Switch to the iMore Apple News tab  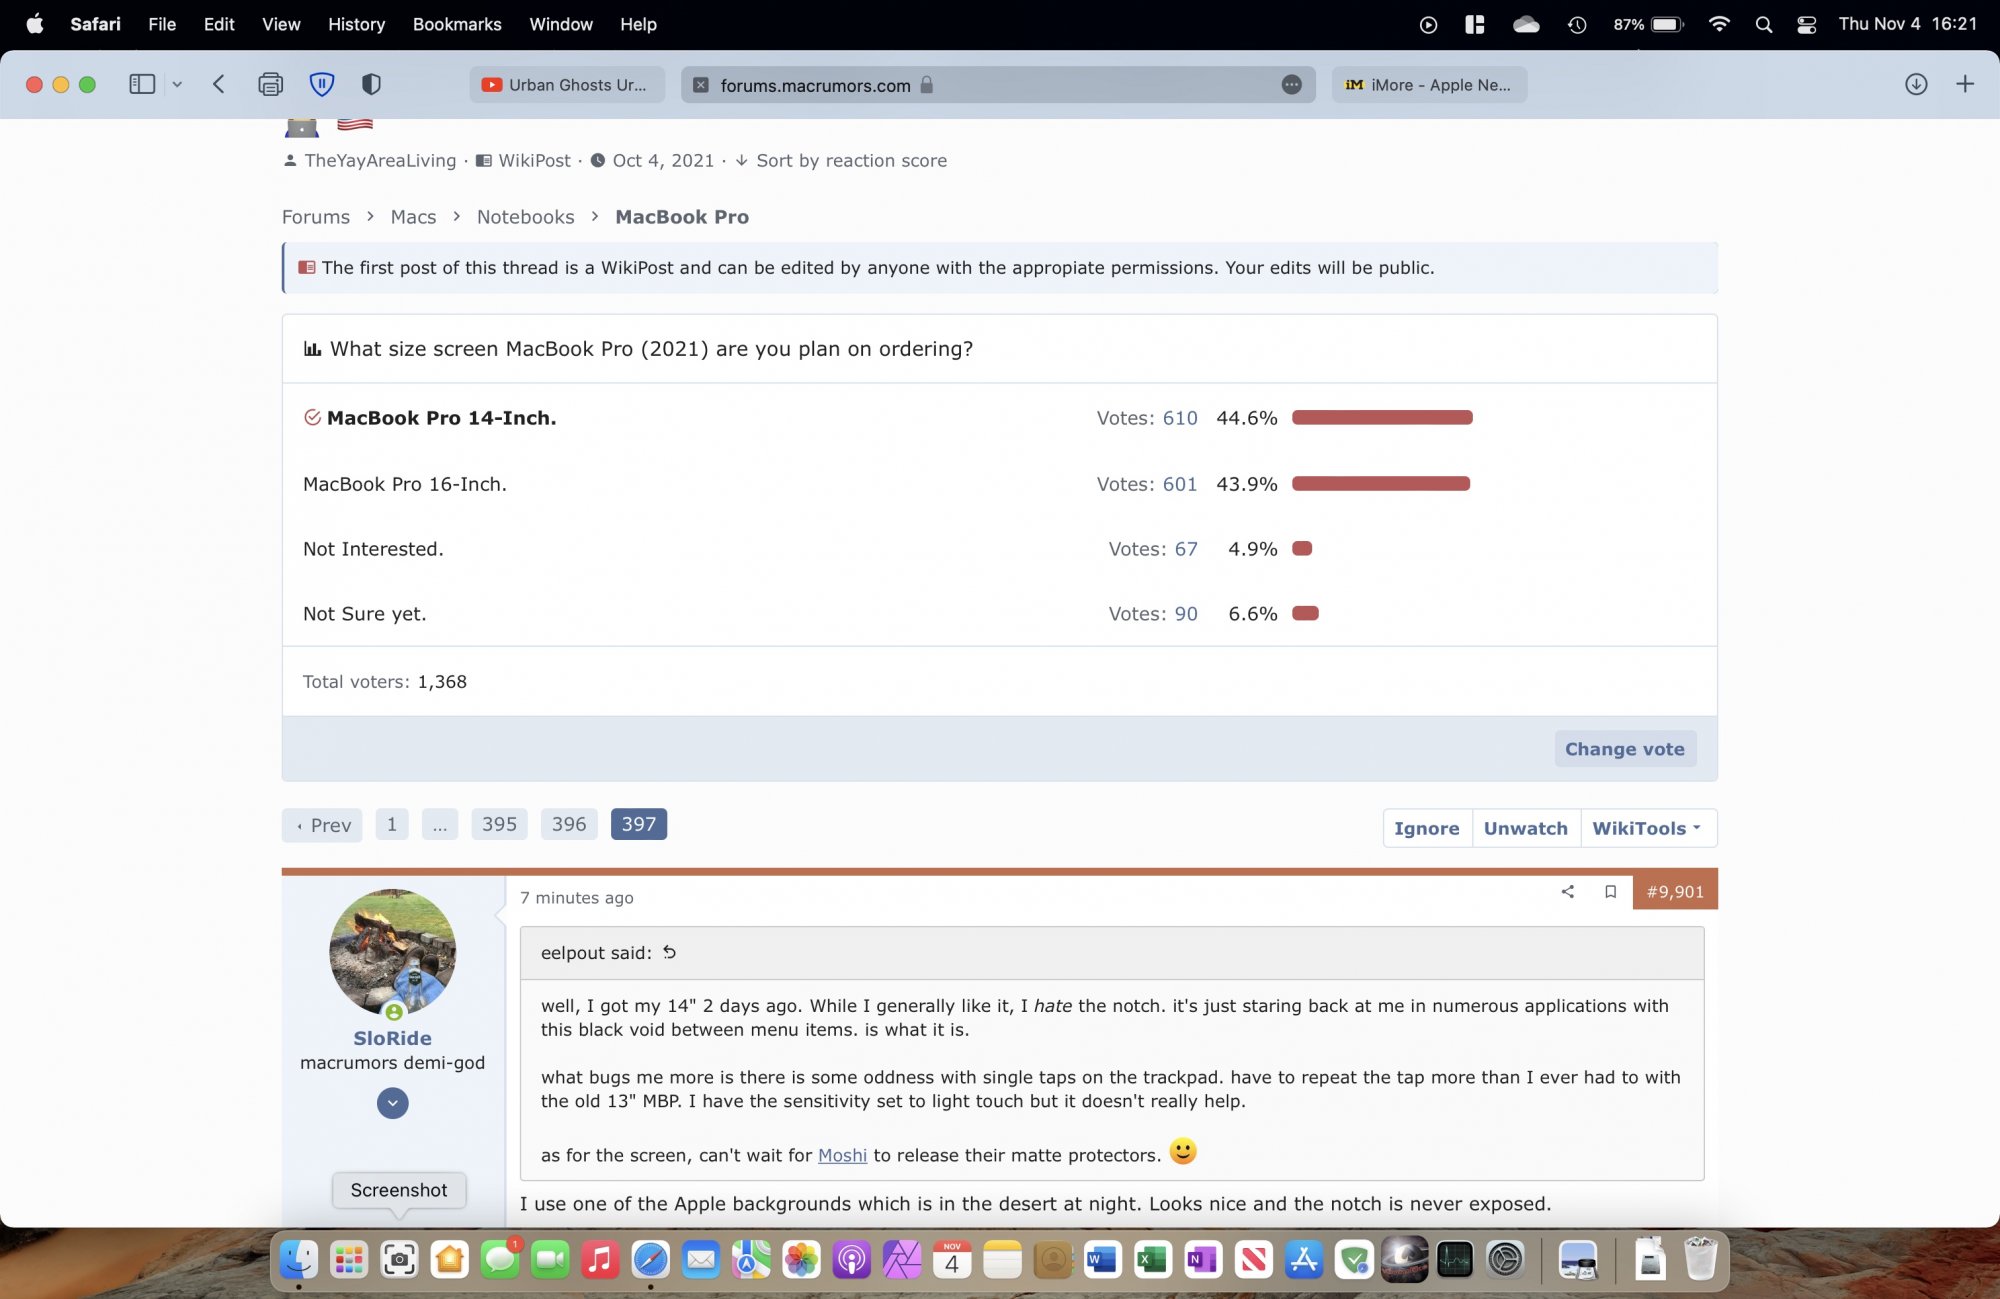[x=1428, y=85]
